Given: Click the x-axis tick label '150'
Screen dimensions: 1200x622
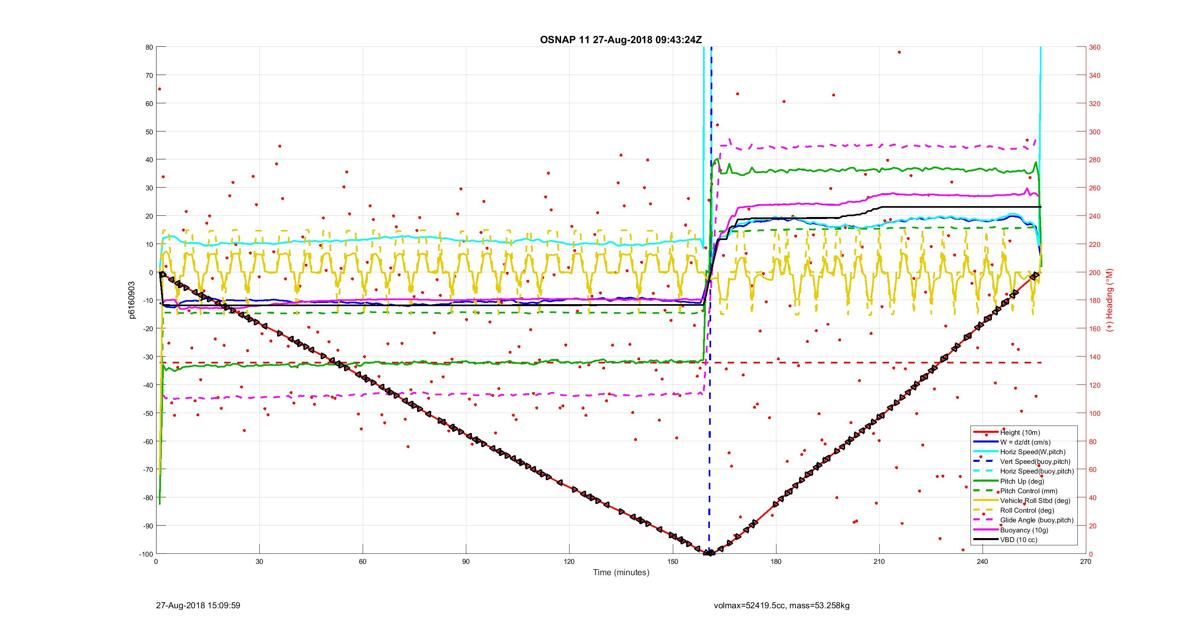Looking at the screenshot, I should coord(673,562).
